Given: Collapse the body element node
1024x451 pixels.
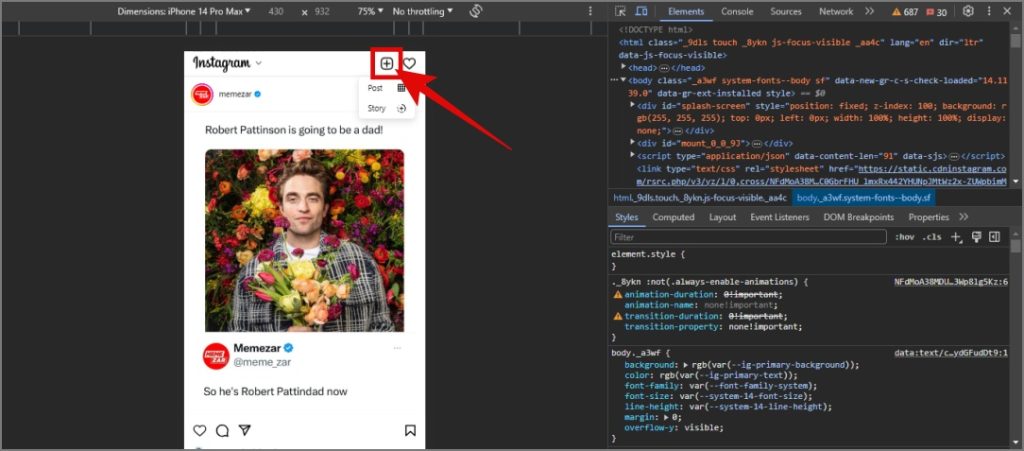Looking at the screenshot, I should (624, 80).
